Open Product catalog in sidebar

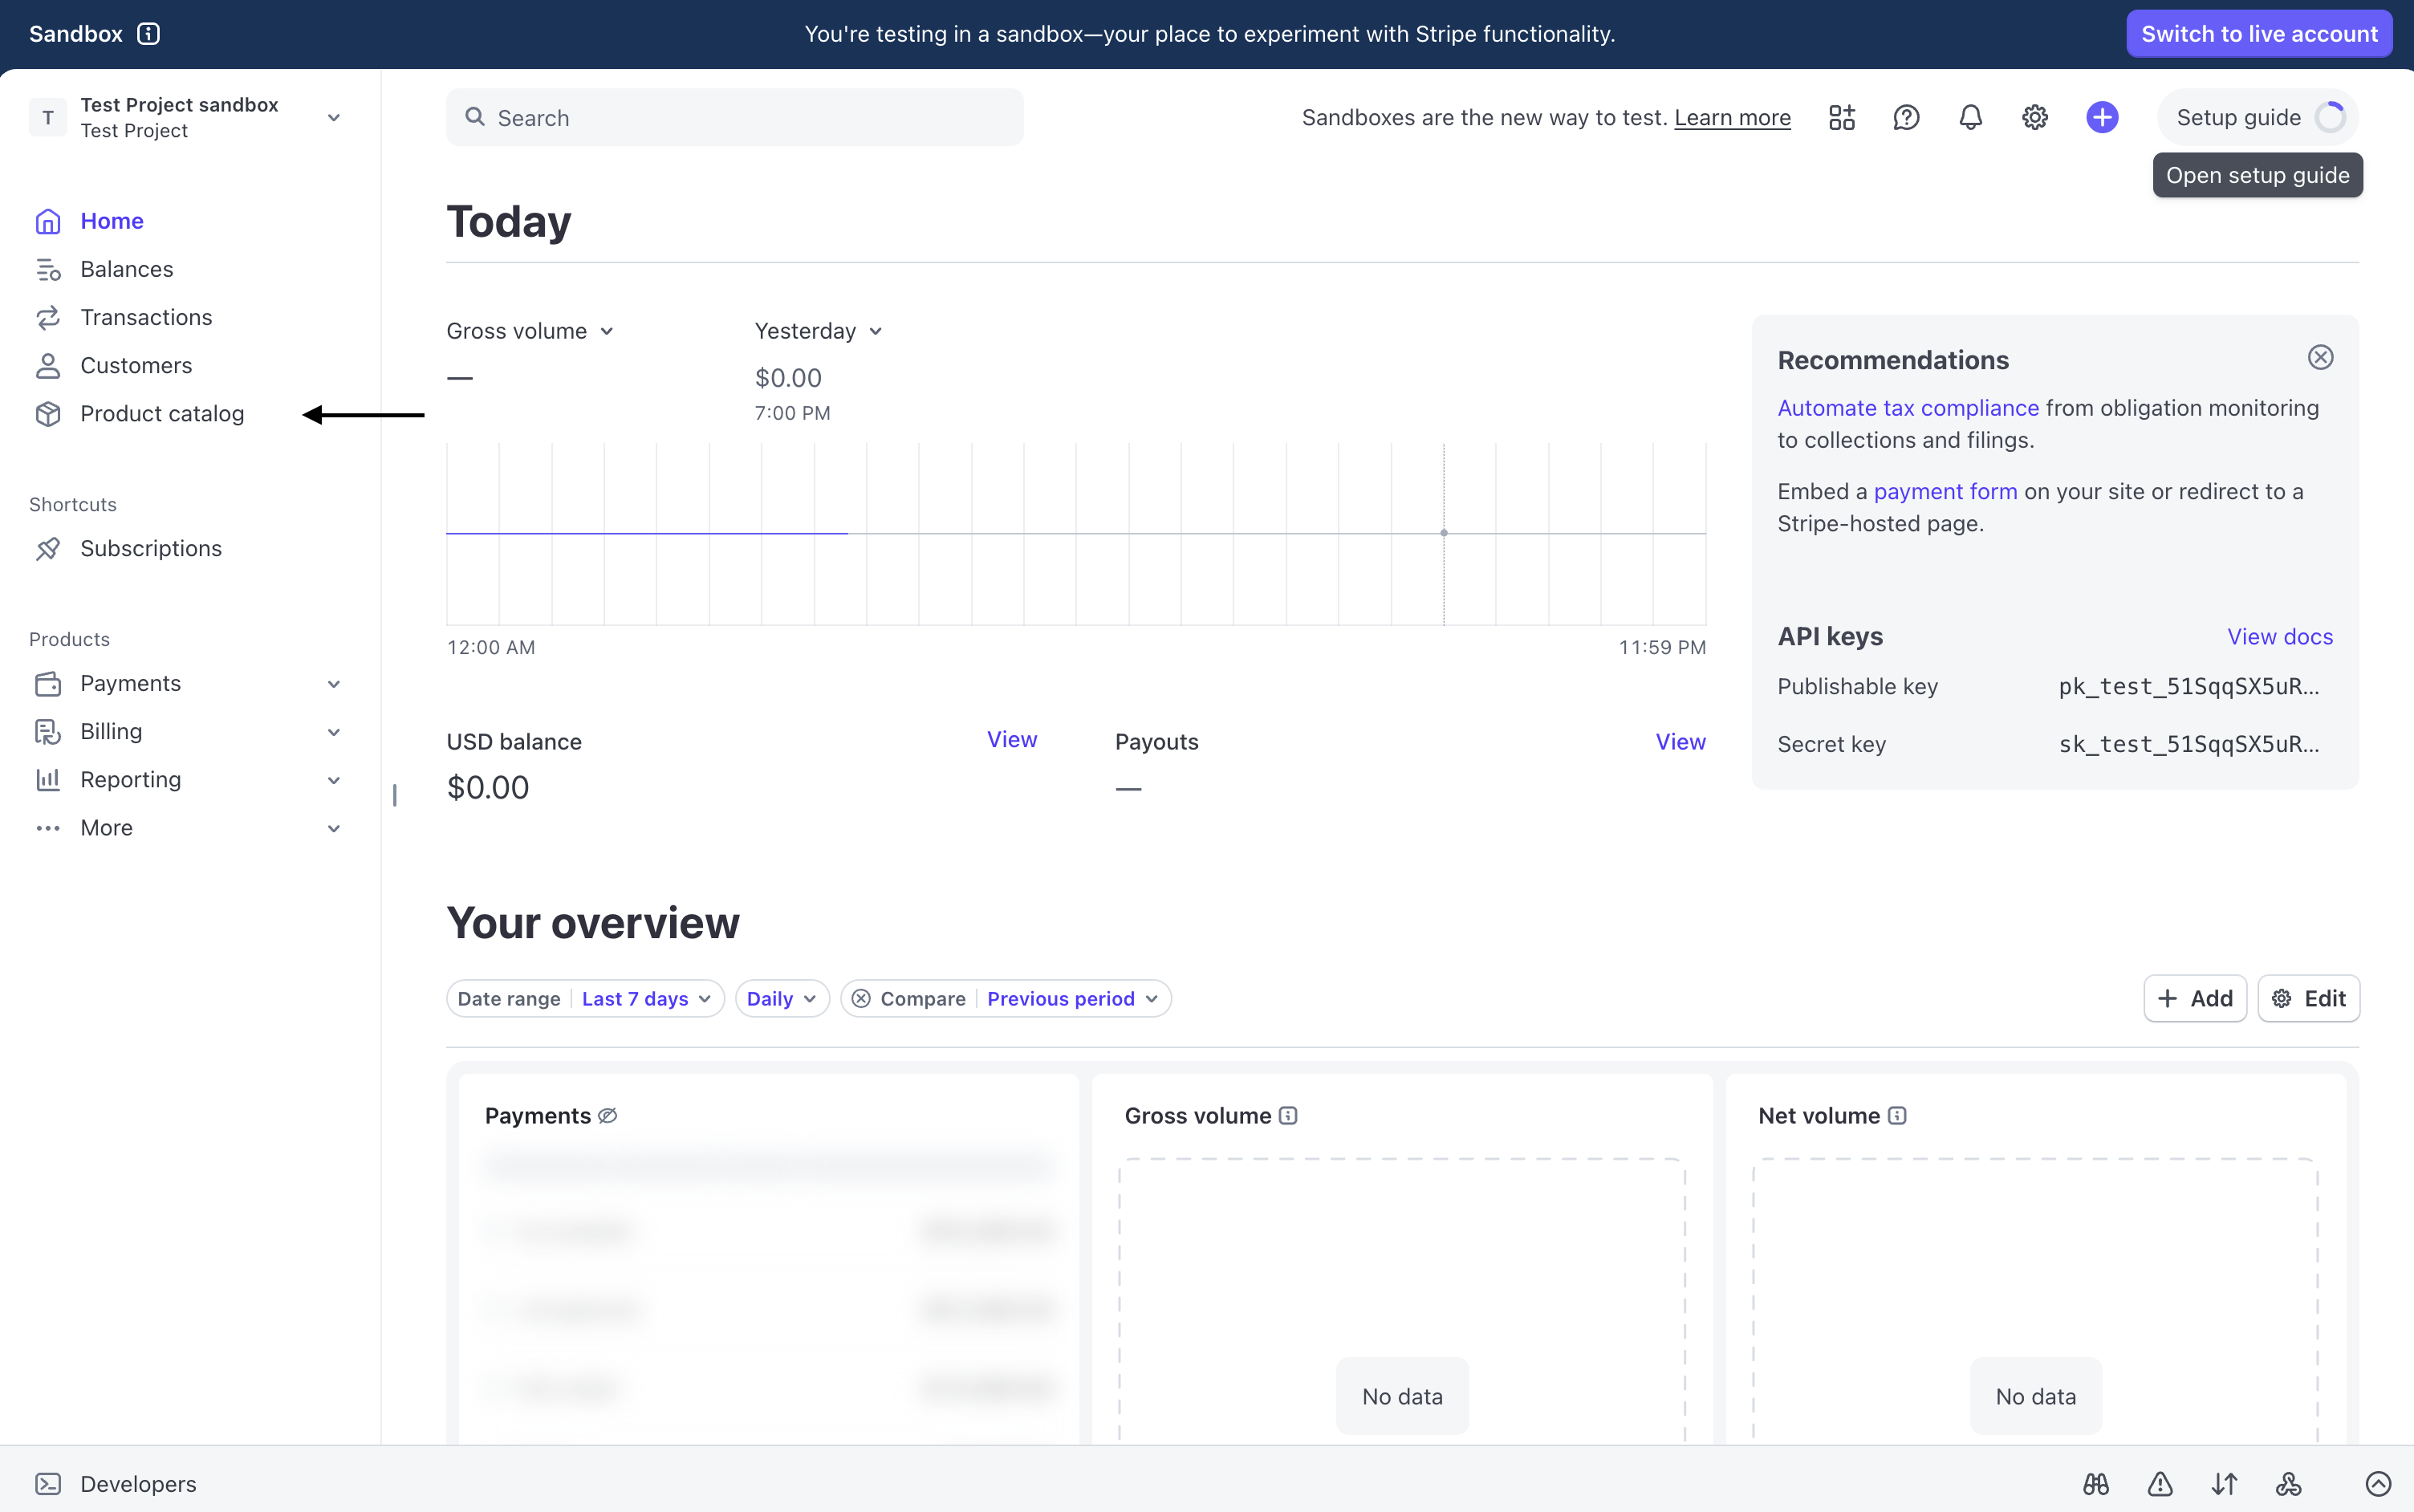161,413
